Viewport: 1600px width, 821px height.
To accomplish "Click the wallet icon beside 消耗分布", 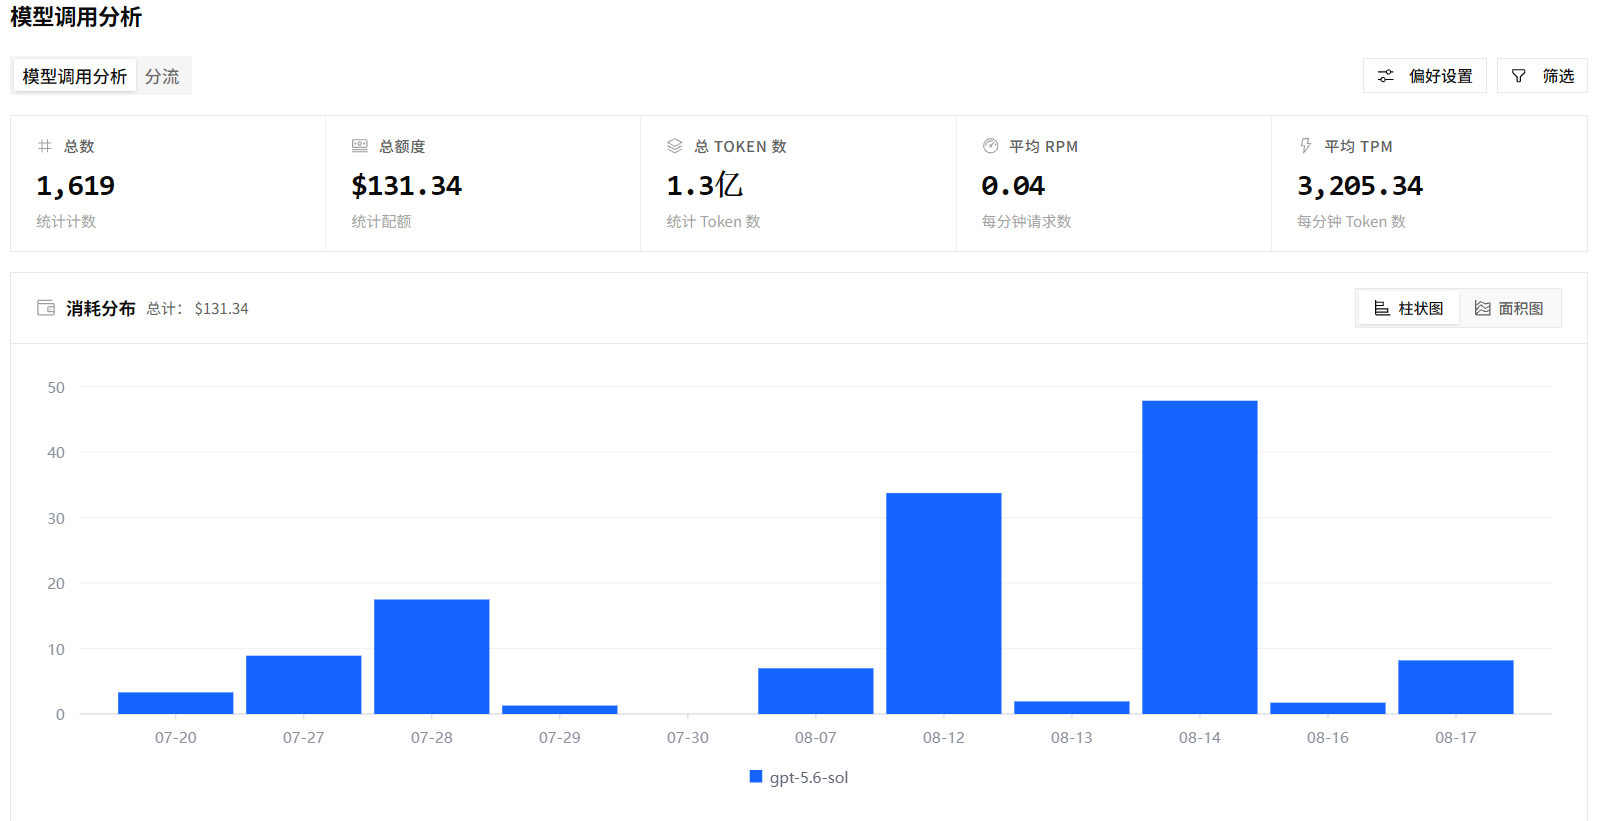I will pos(46,308).
